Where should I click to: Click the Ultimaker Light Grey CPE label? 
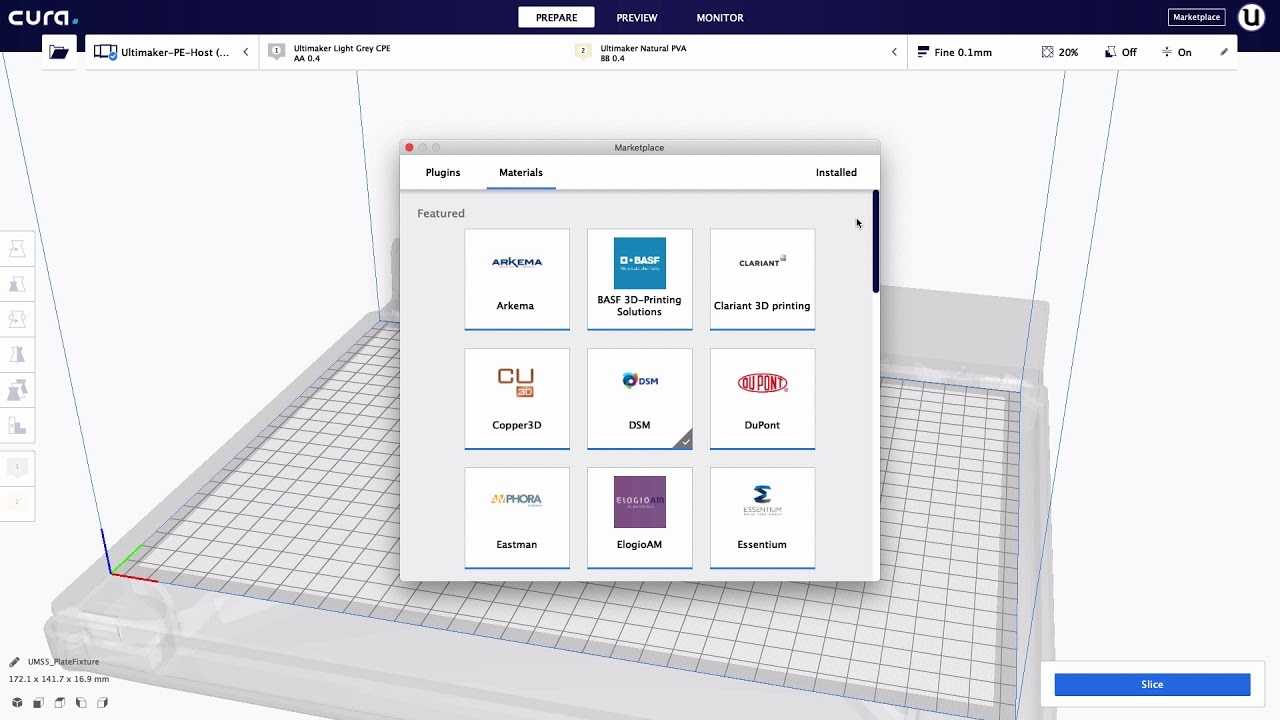342,48
